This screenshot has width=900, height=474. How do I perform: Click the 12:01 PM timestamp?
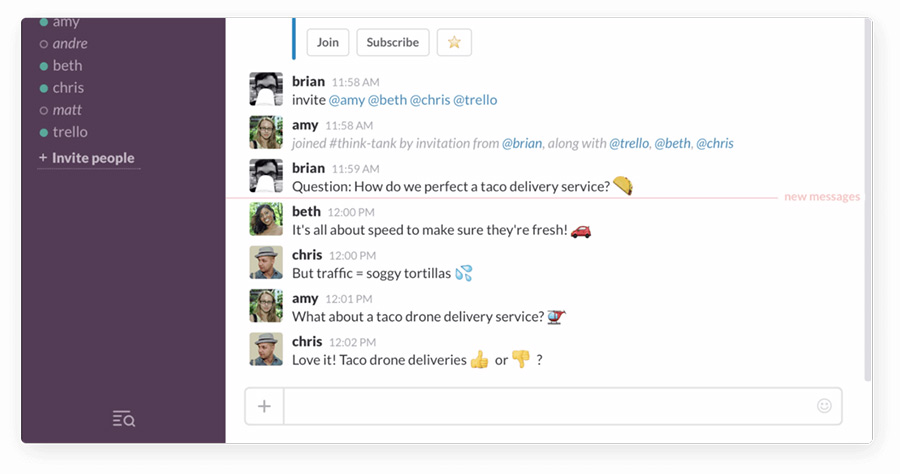click(x=349, y=299)
